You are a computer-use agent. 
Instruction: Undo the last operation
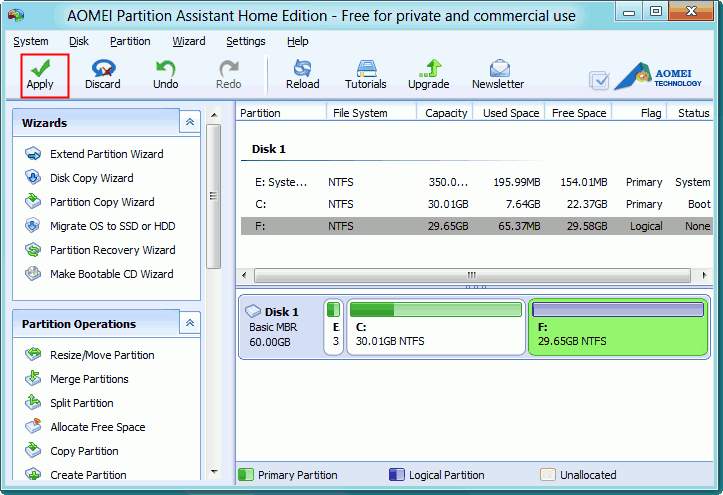click(166, 75)
